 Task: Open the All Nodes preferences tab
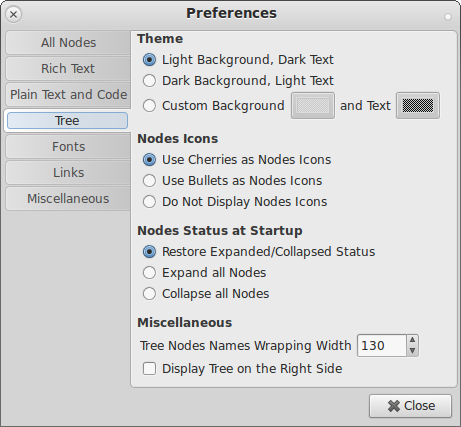(68, 43)
